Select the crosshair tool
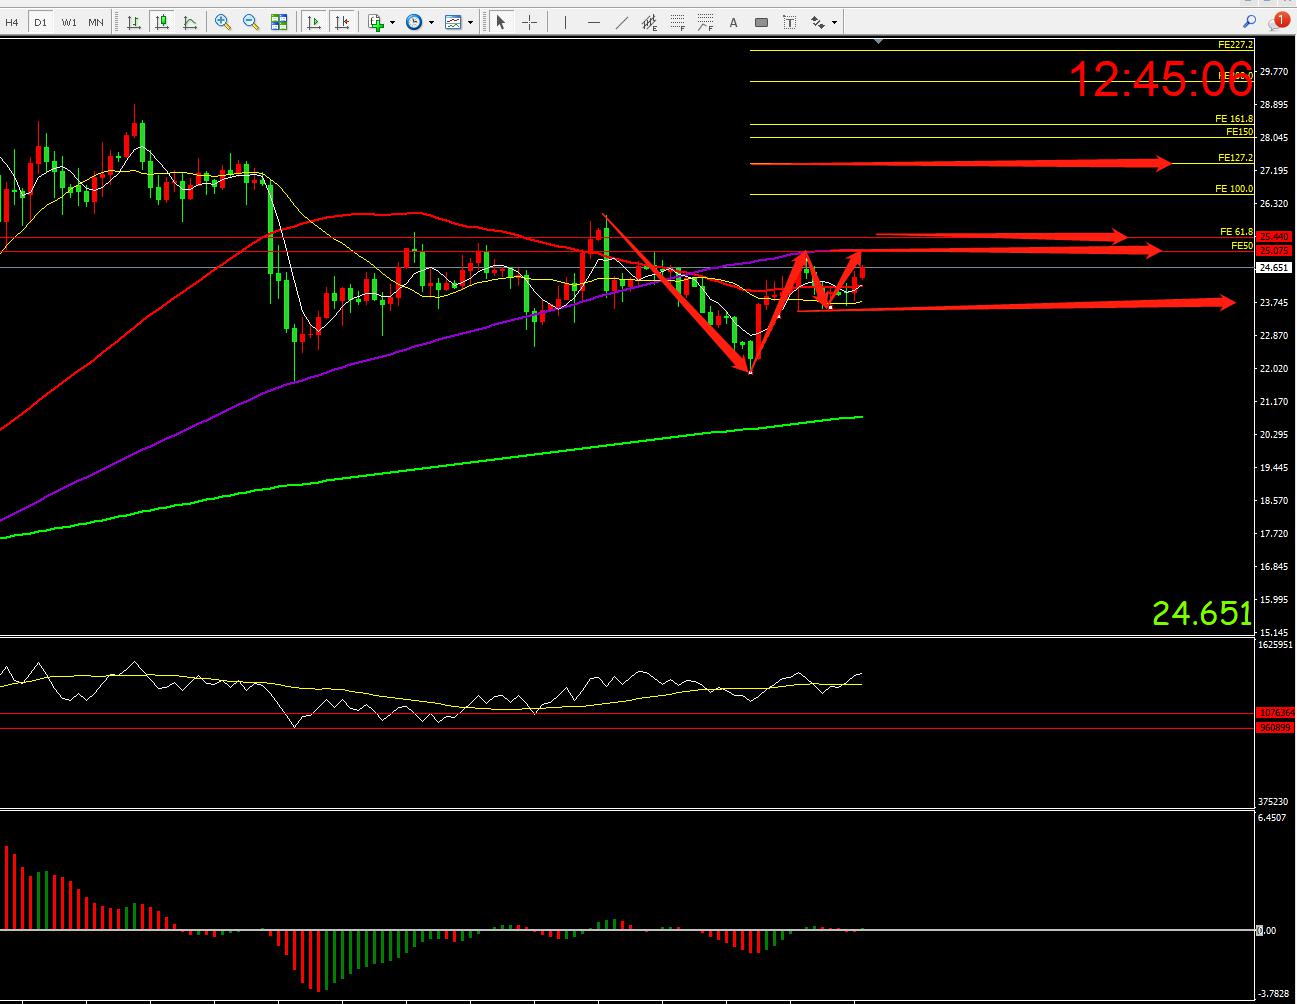 tap(530, 21)
